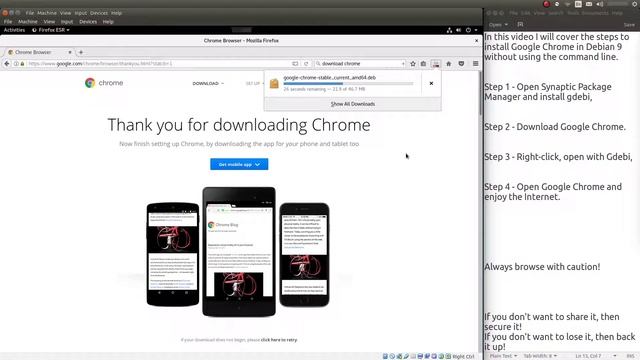The height and width of the screenshot is (360, 640).
Task: Open the dropdown arrow beside Ln 13, Col 7
Action: [x=615, y=356]
